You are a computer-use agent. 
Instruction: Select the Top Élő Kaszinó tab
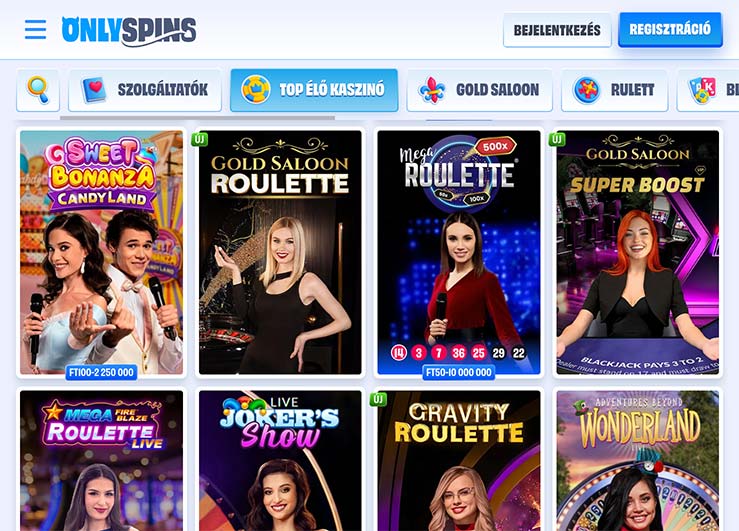coord(314,90)
